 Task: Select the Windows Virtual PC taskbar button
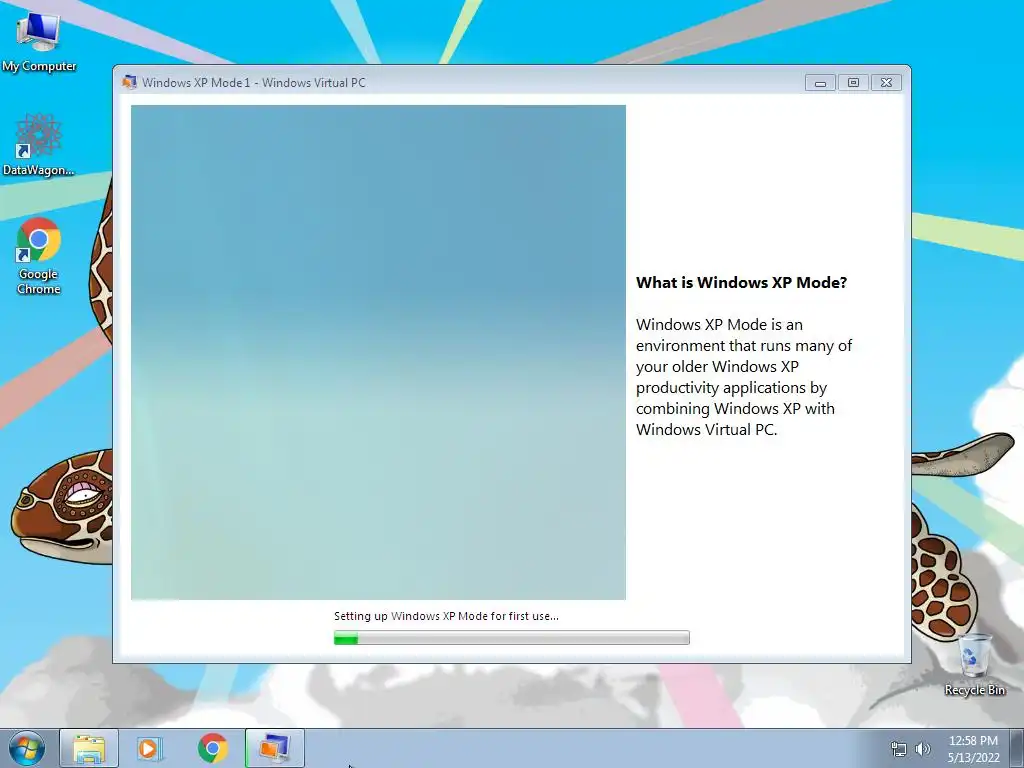coord(274,748)
